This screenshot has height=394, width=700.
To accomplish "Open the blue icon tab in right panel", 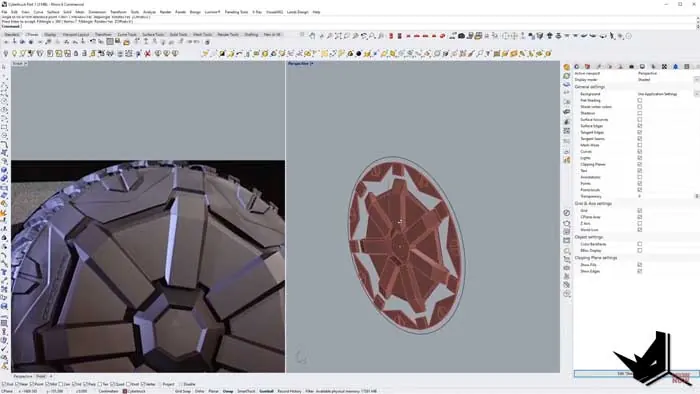I will click(x=675, y=66).
